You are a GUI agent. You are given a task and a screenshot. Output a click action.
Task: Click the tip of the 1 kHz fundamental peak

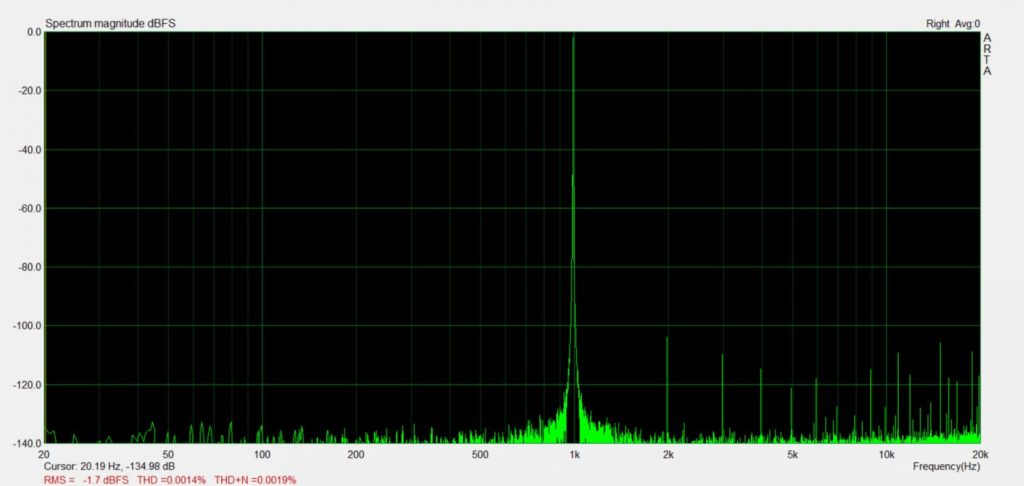(573, 38)
